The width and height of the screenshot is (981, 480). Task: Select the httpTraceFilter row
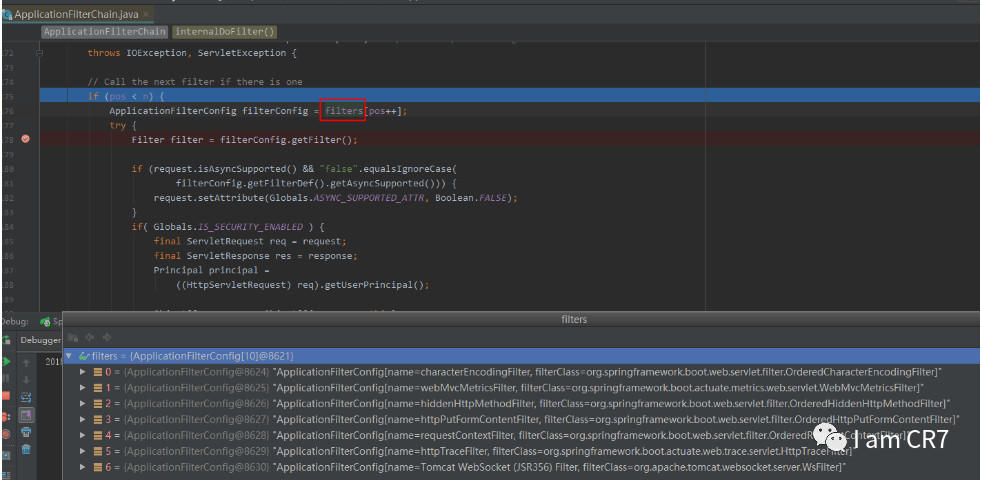[521, 451]
